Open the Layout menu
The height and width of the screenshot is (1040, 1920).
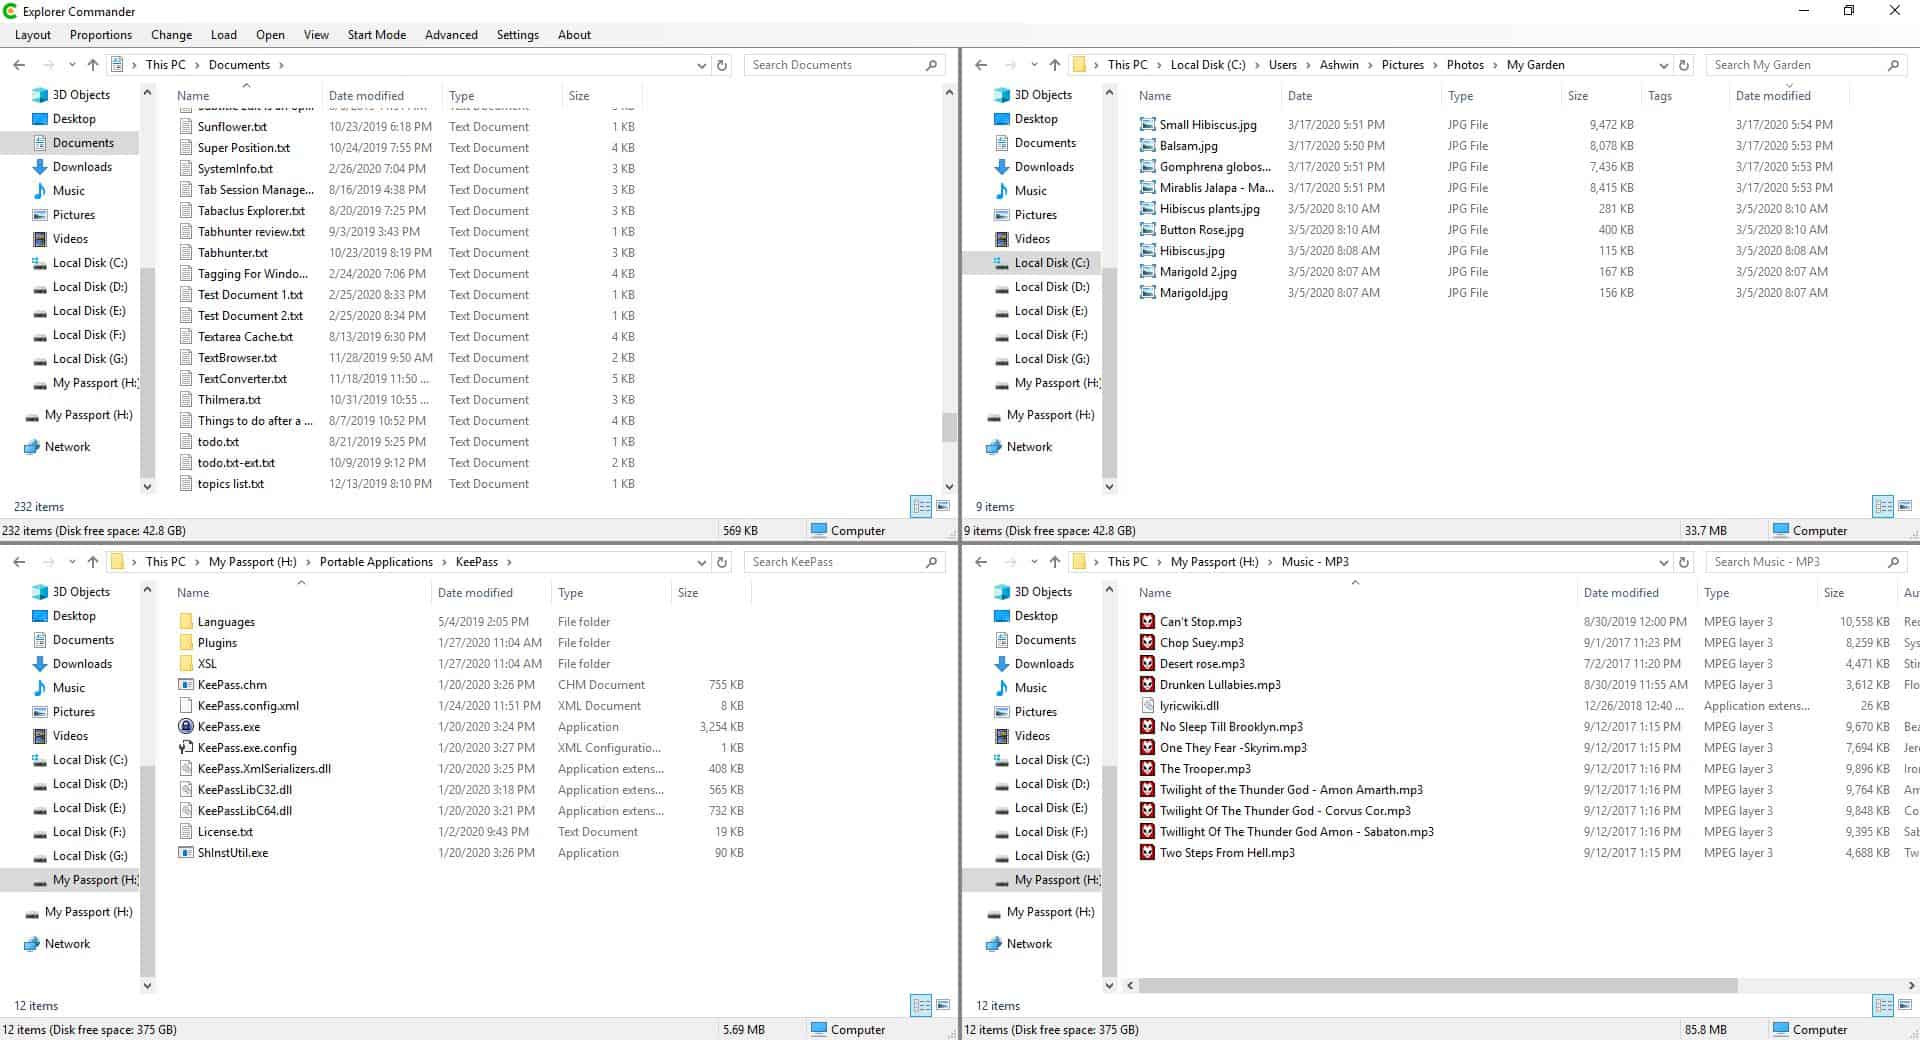click(x=33, y=35)
